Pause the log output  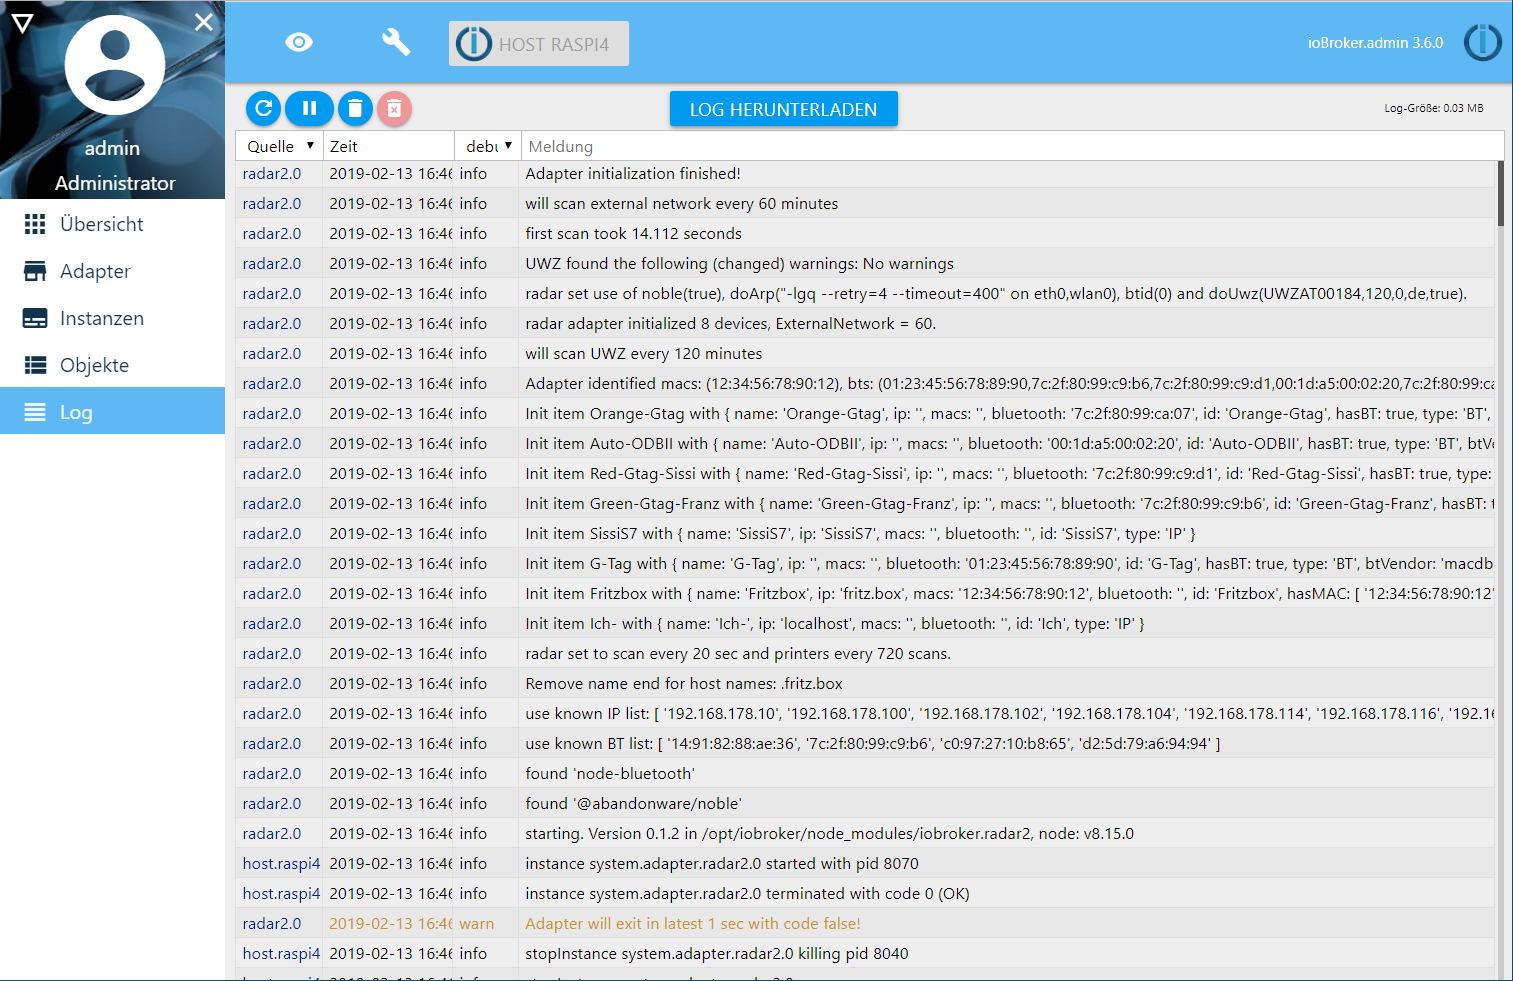[310, 108]
